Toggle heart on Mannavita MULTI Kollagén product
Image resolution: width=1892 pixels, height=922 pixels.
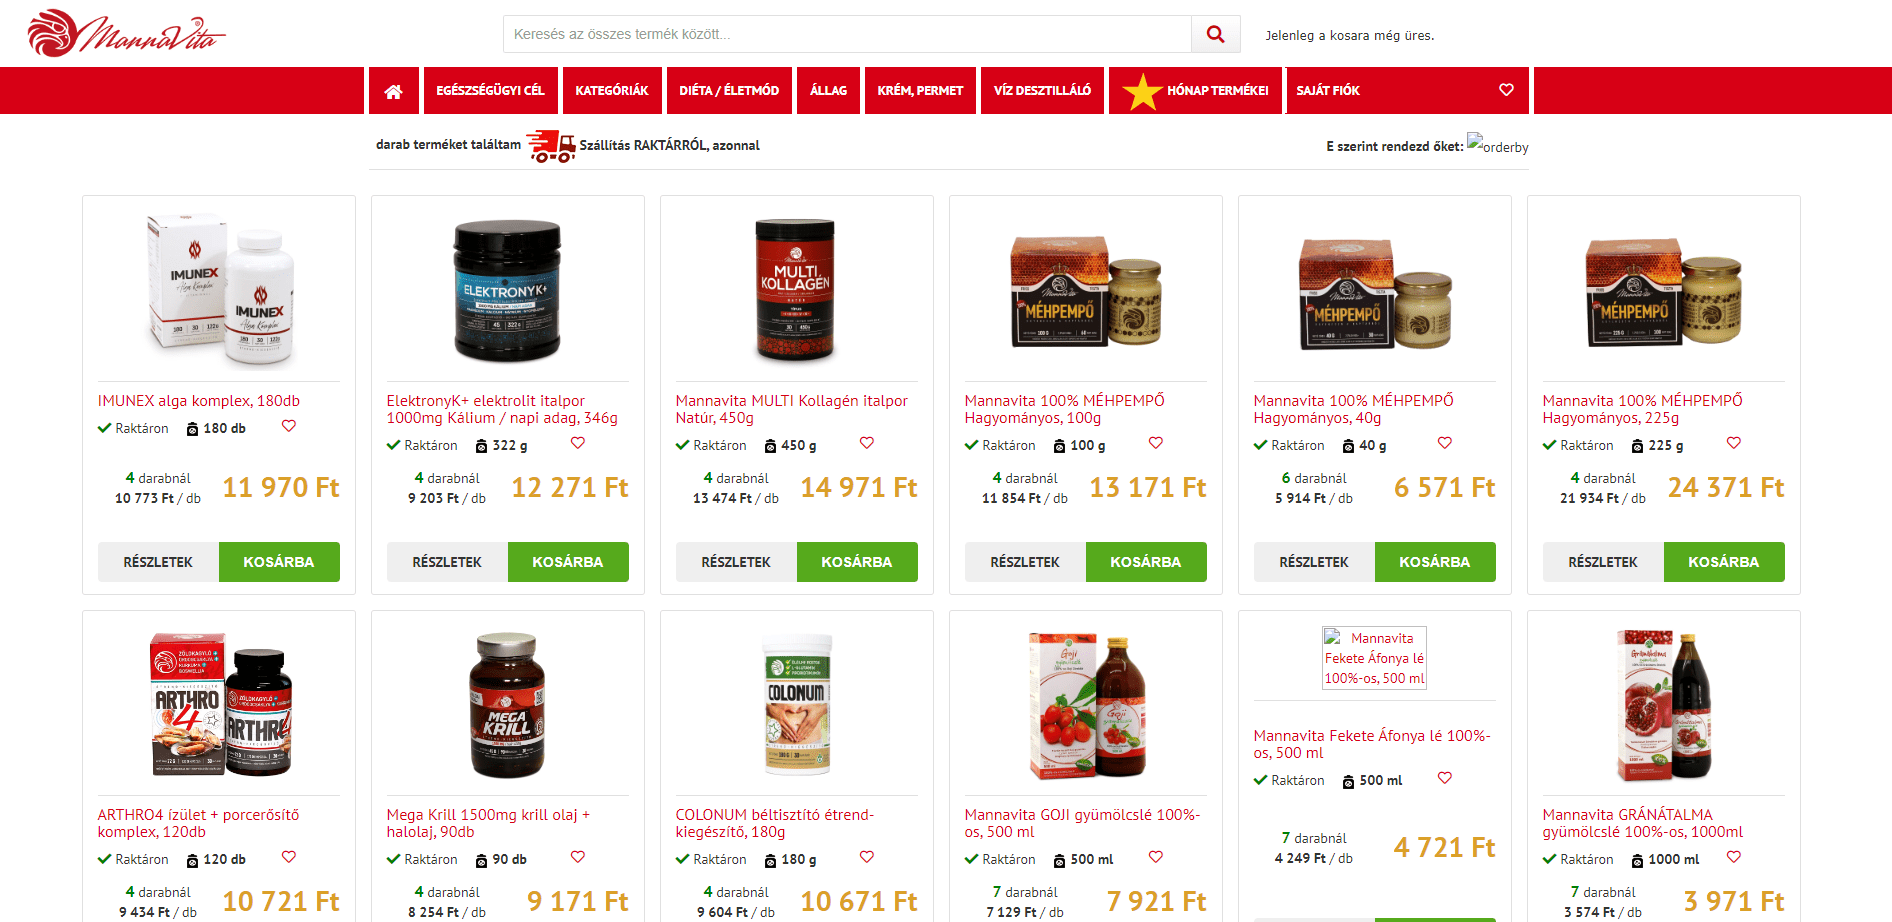click(x=867, y=443)
